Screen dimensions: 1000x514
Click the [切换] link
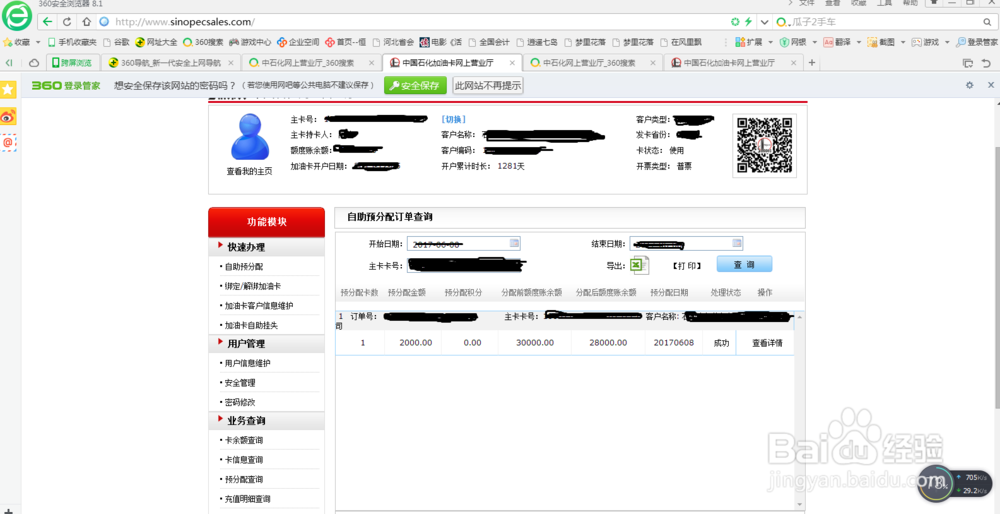click(x=454, y=119)
